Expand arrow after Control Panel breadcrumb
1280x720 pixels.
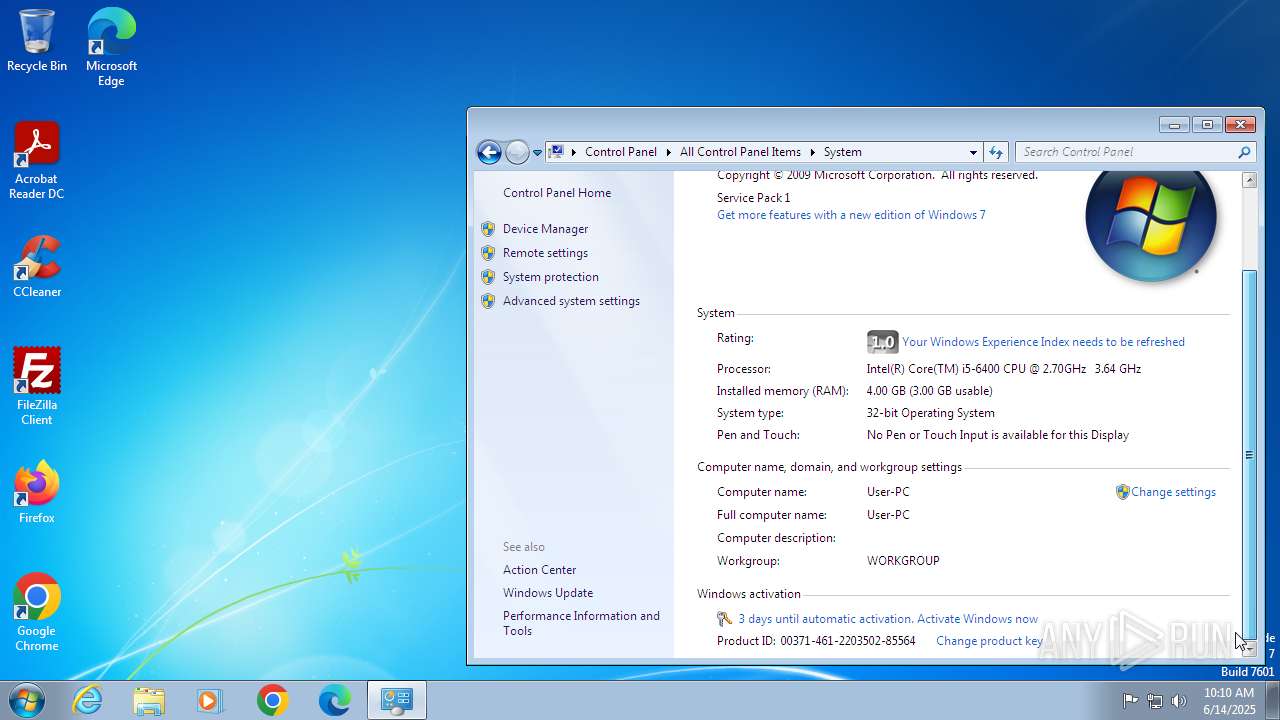point(669,152)
